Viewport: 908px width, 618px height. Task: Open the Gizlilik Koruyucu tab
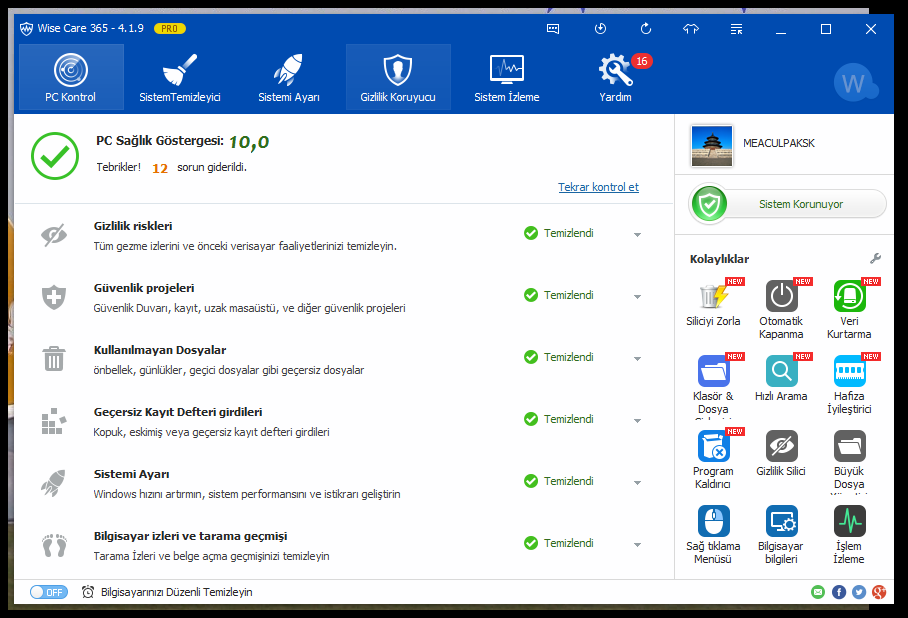(x=398, y=77)
